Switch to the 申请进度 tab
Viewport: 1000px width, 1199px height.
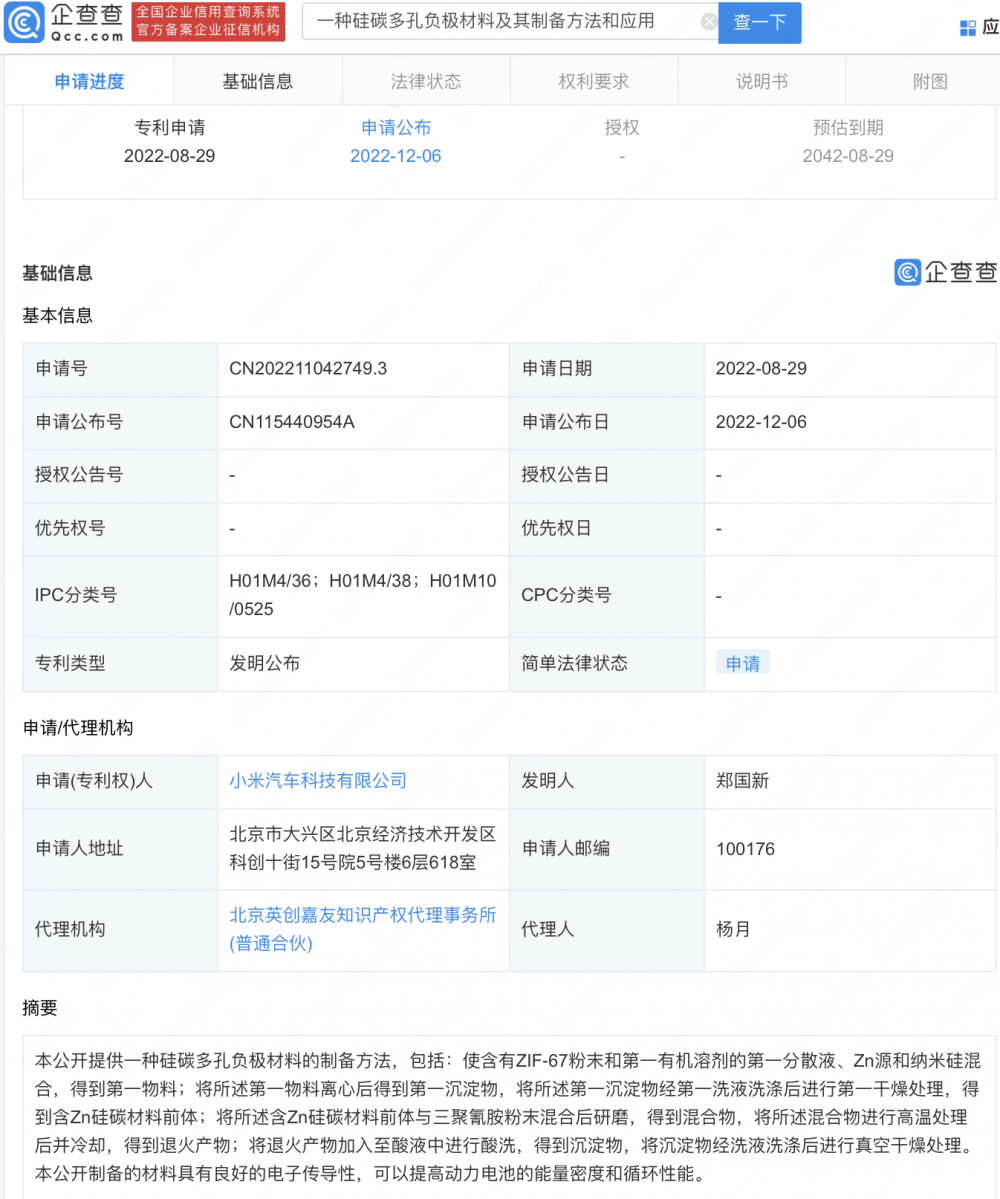89,82
